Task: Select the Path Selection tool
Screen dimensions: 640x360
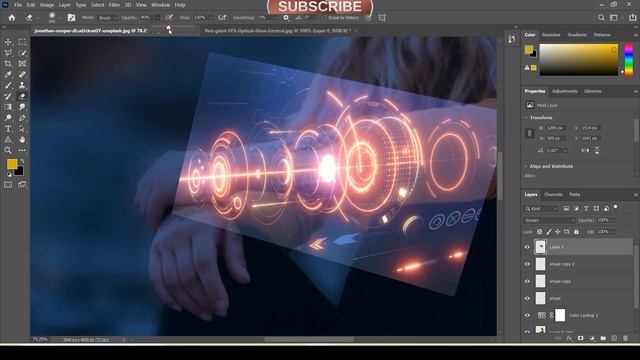Action: coord(22,129)
